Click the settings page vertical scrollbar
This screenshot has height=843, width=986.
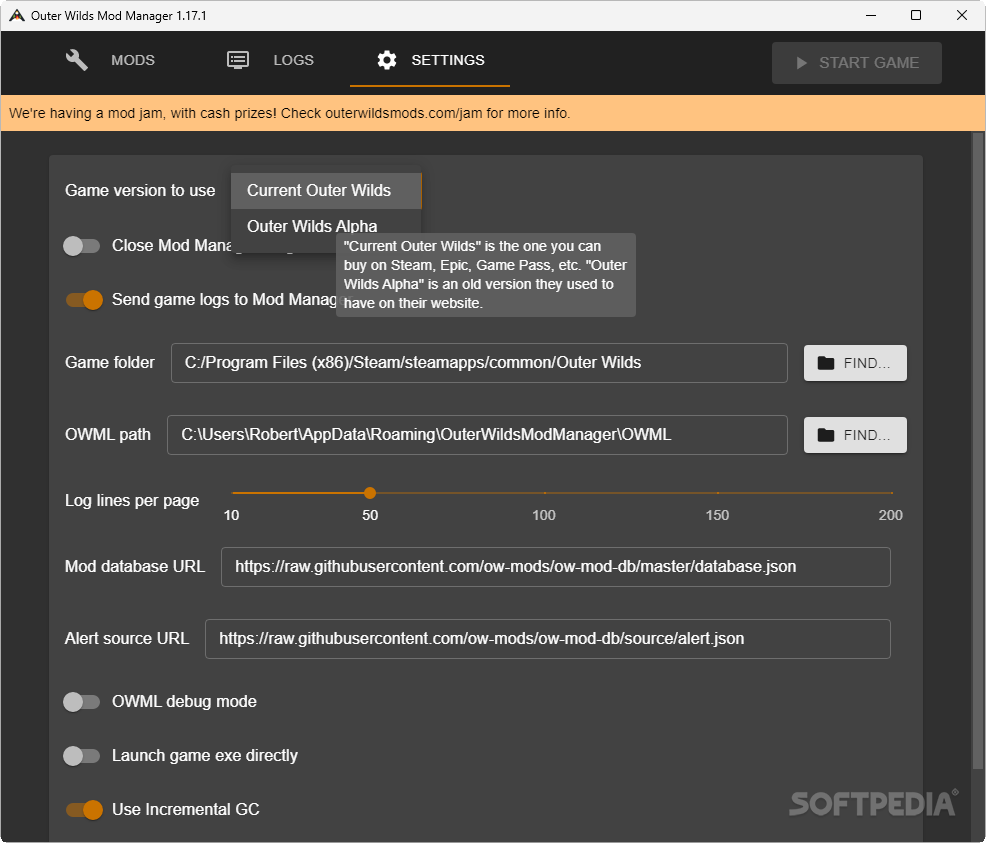pos(978,450)
